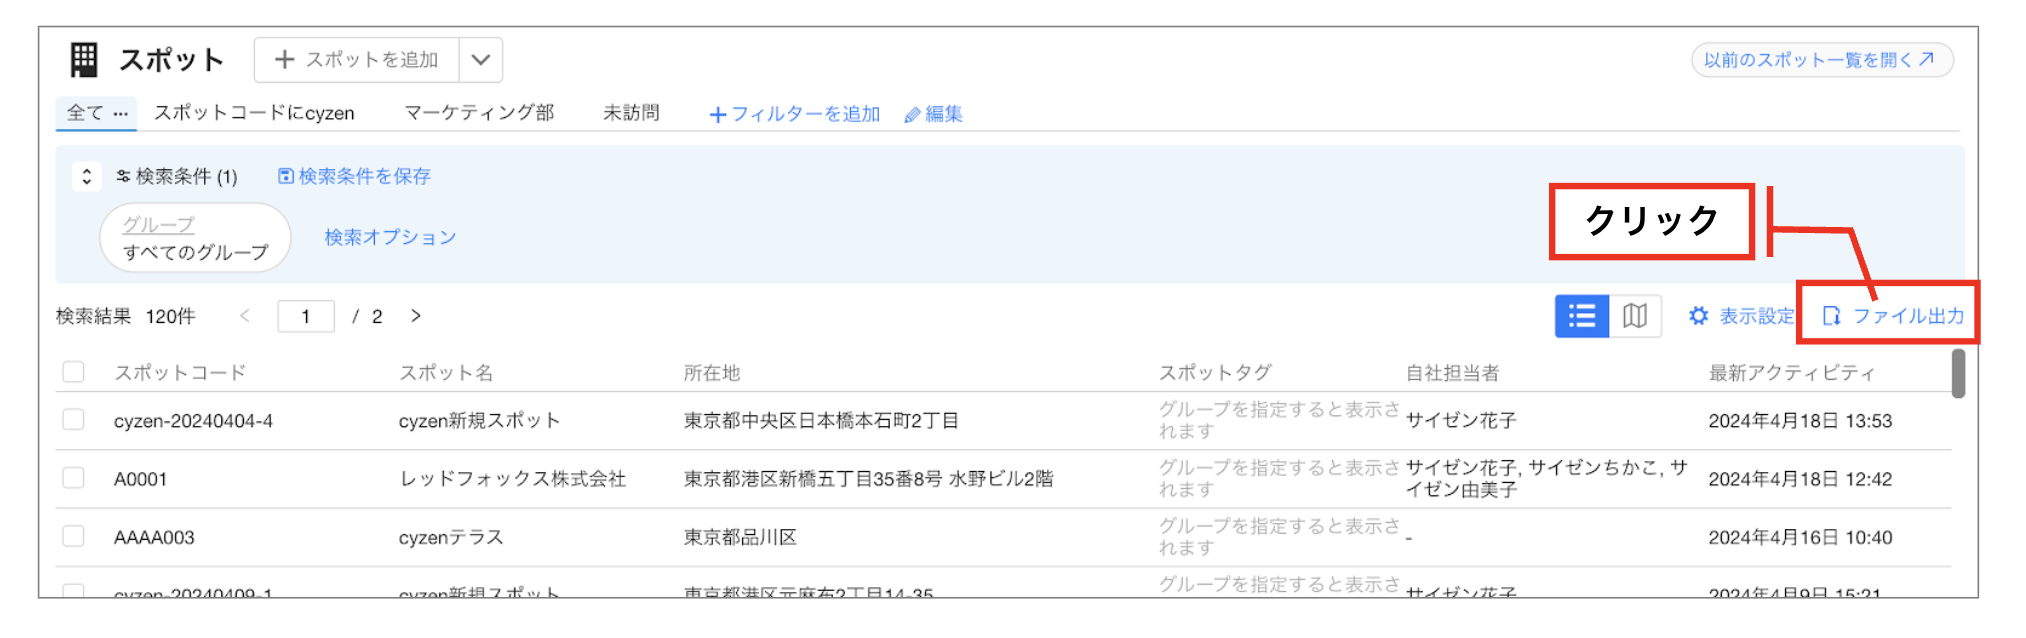Toggle the select-all header checkbox
This screenshot has width=2026, height=638.
tap(73, 372)
